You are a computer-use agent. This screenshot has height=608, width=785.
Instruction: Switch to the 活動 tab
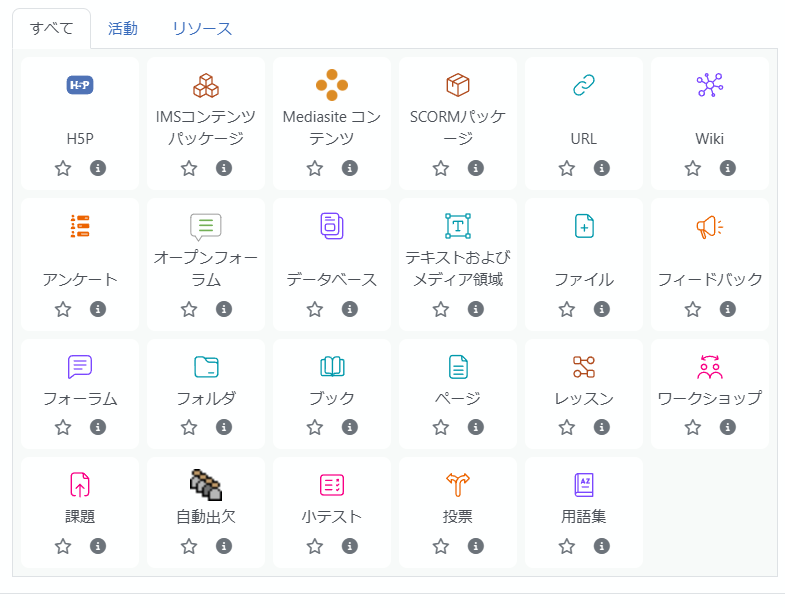click(x=123, y=29)
